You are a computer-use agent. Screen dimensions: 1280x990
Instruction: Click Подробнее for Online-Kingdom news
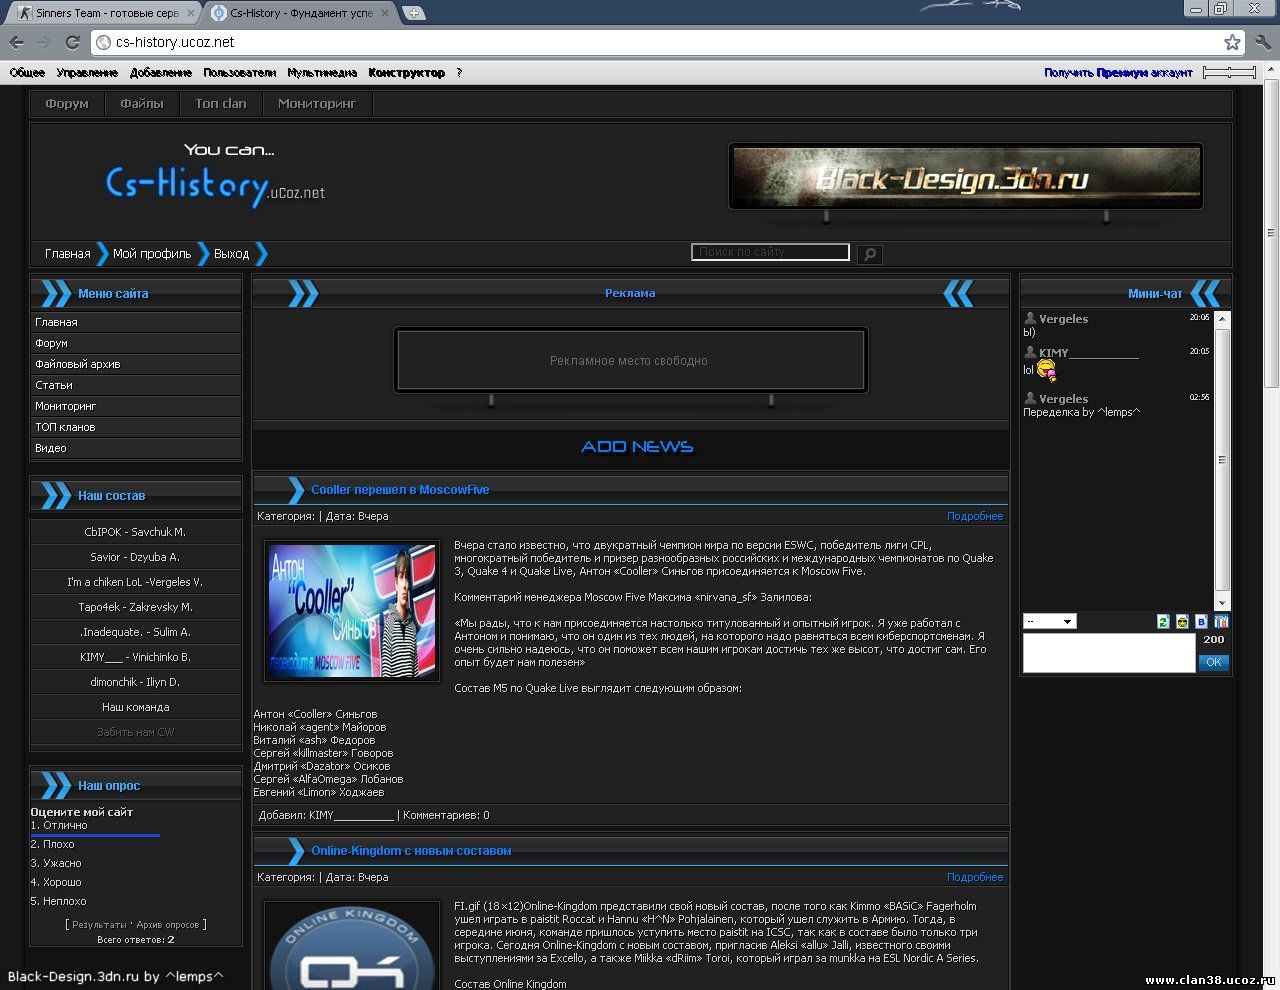point(975,877)
